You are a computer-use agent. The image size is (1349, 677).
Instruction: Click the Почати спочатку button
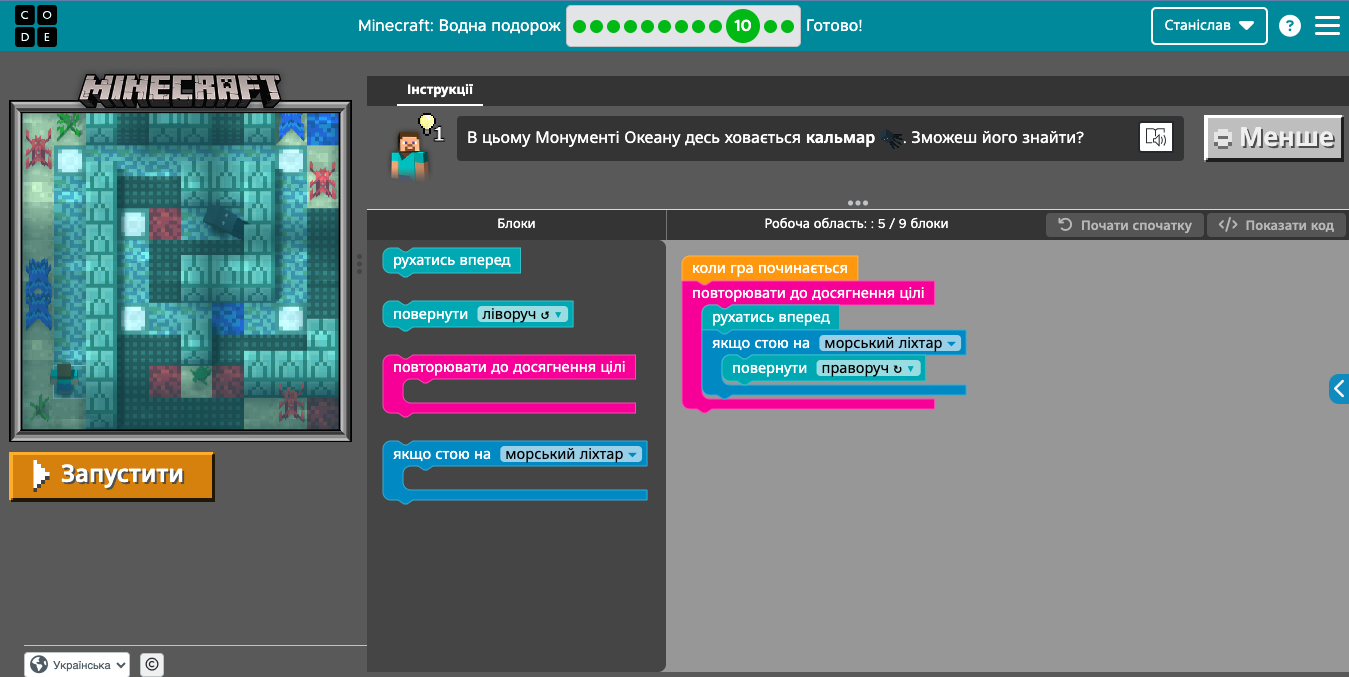[x=1125, y=225]
